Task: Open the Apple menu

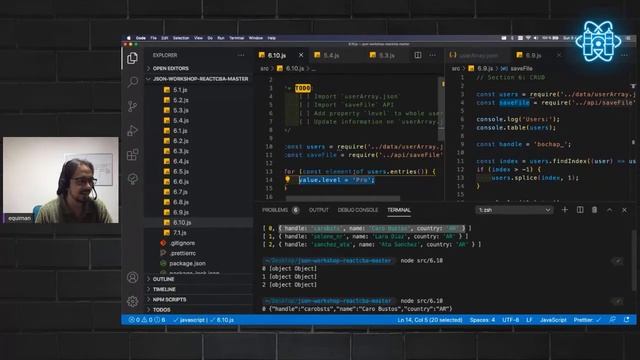Action: pyautogui.click(x=129, y=38)
